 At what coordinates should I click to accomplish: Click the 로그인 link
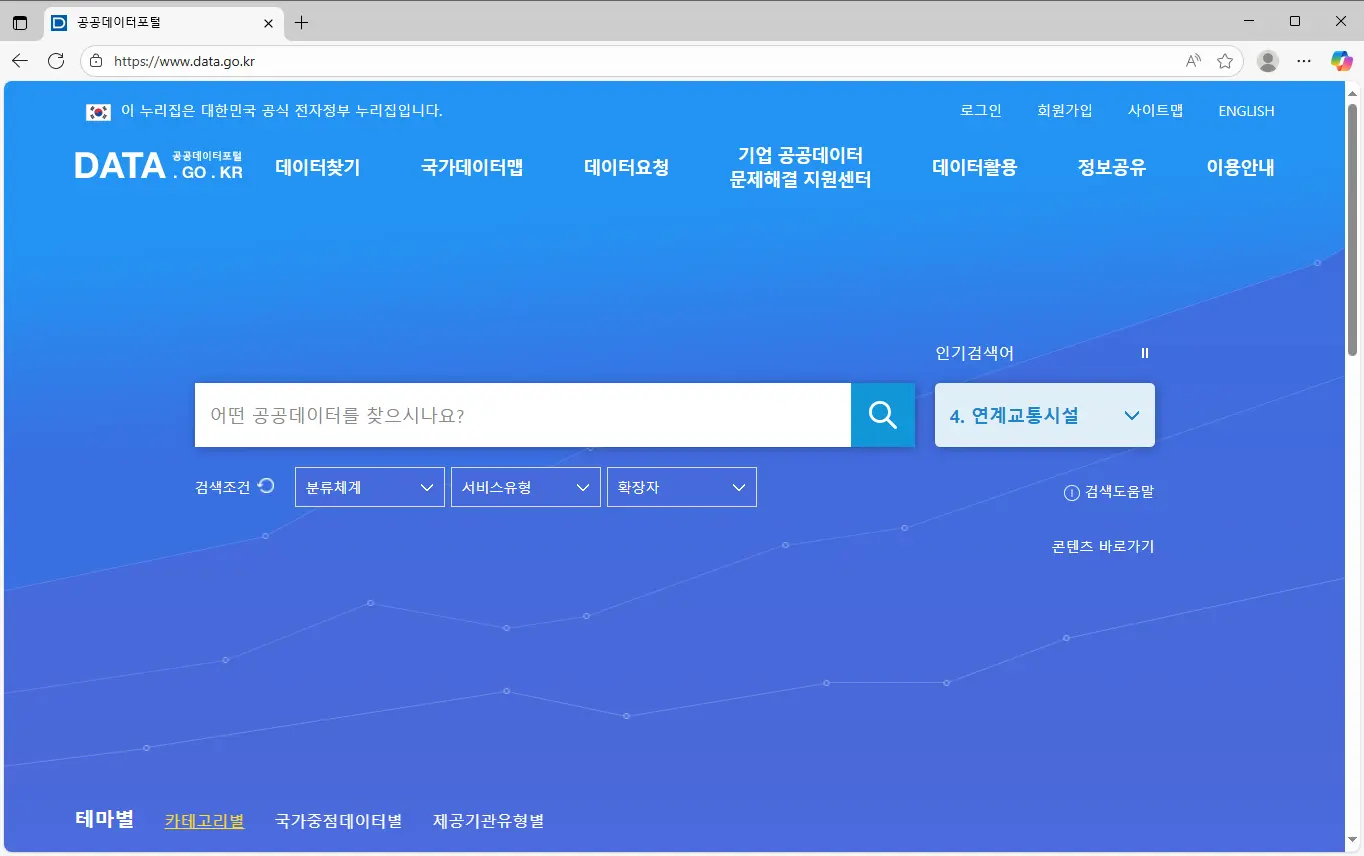(980, 111)
